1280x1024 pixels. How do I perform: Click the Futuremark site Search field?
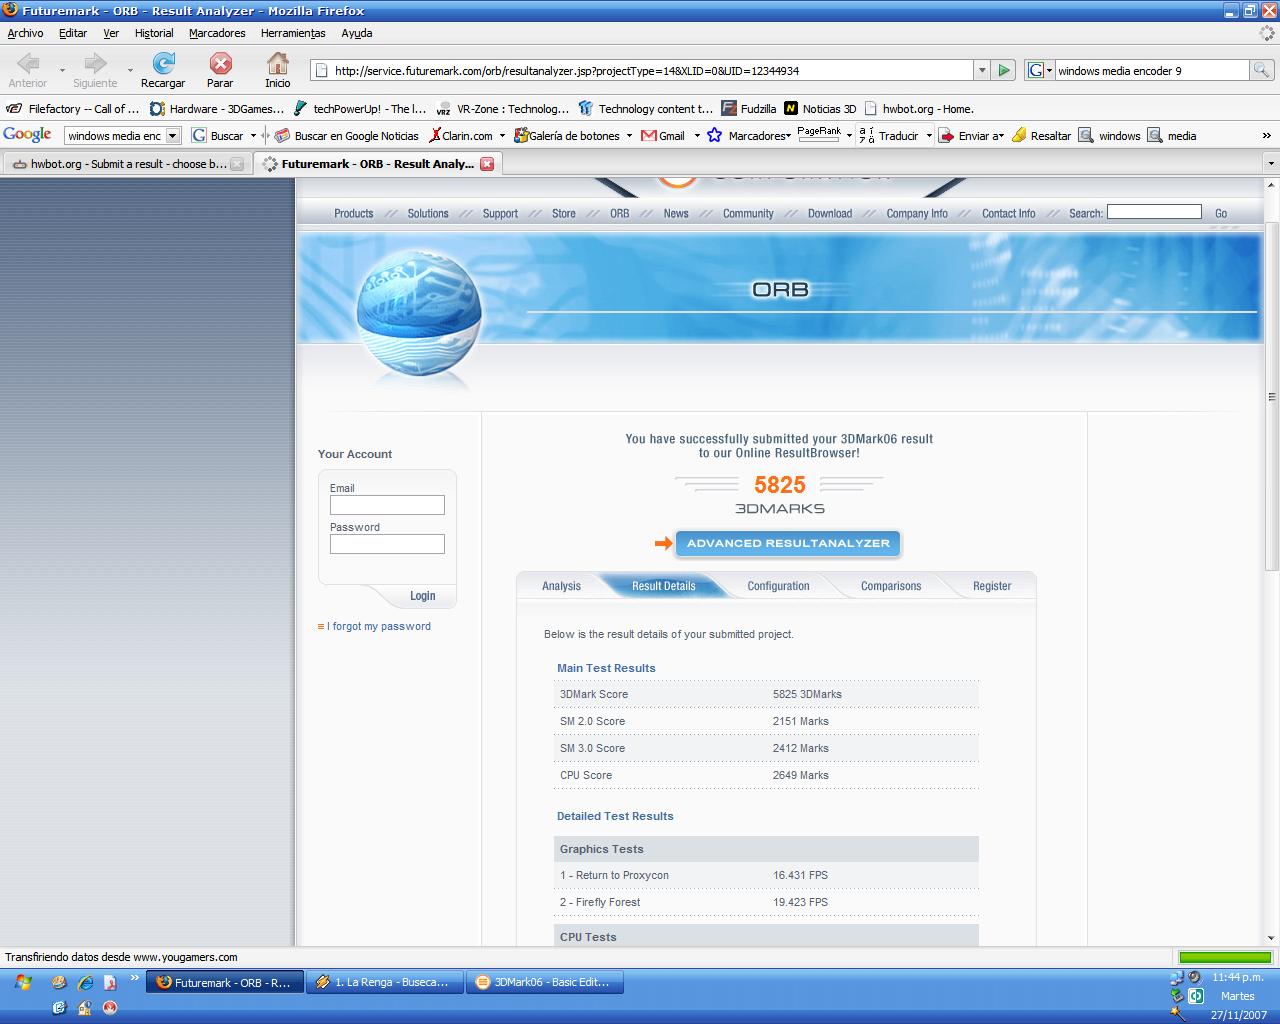click(1154, 212)
